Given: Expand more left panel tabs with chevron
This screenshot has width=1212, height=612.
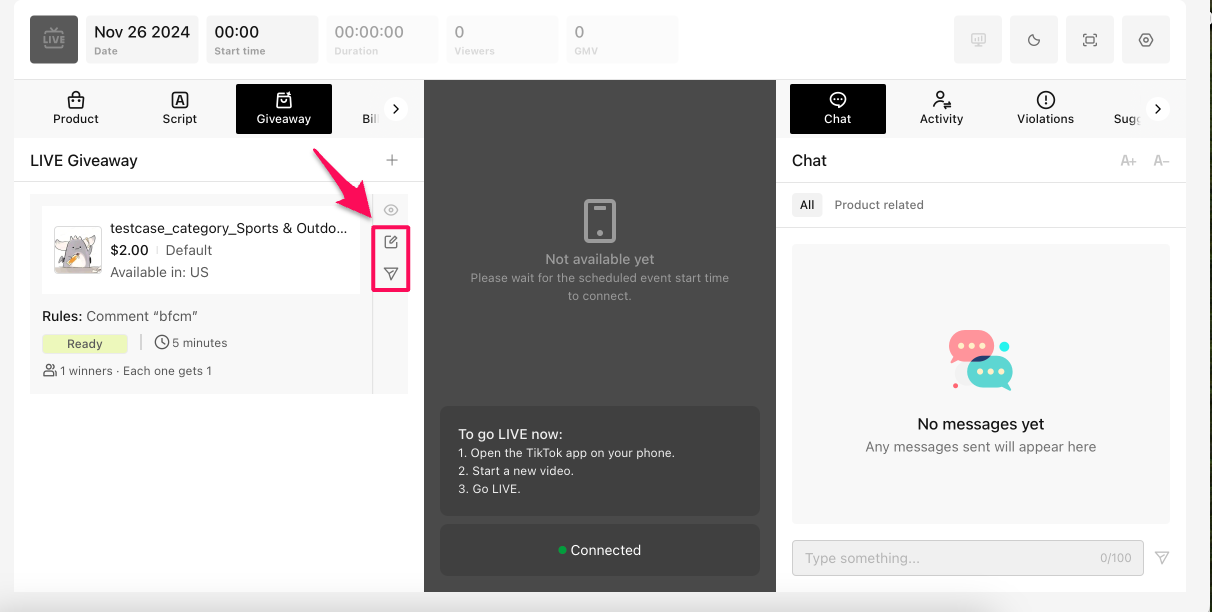Looking at the screenshot, I should coord(396,109).
